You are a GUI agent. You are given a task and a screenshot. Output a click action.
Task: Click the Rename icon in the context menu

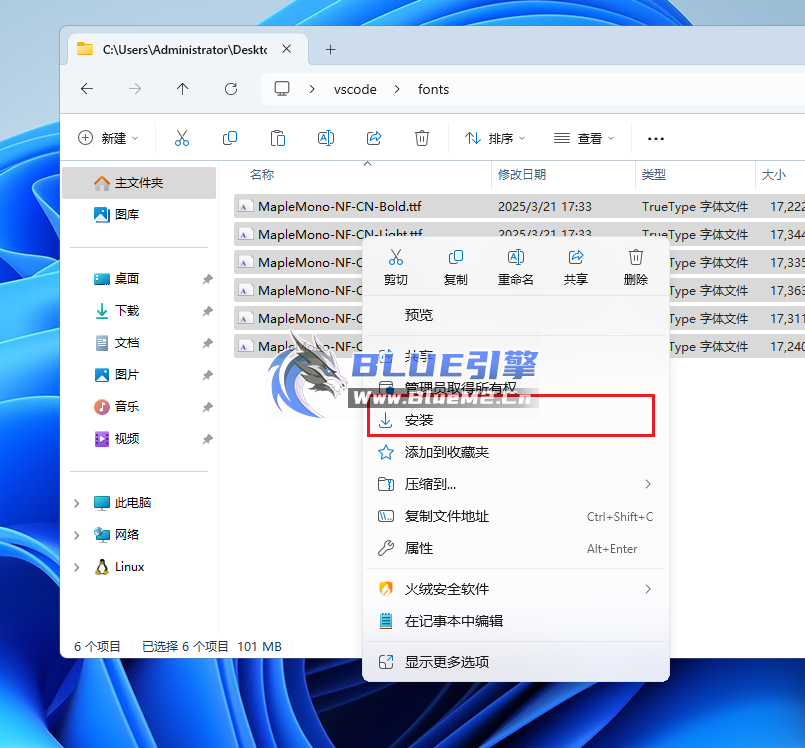tap(515, 265)
